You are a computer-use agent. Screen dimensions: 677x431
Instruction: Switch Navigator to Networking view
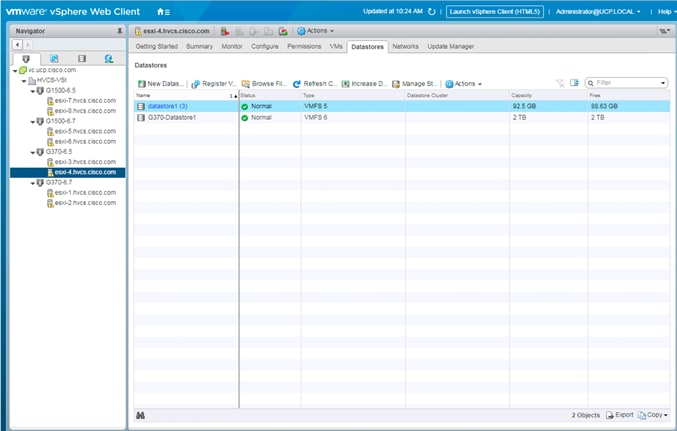click(x=109, y=59)
